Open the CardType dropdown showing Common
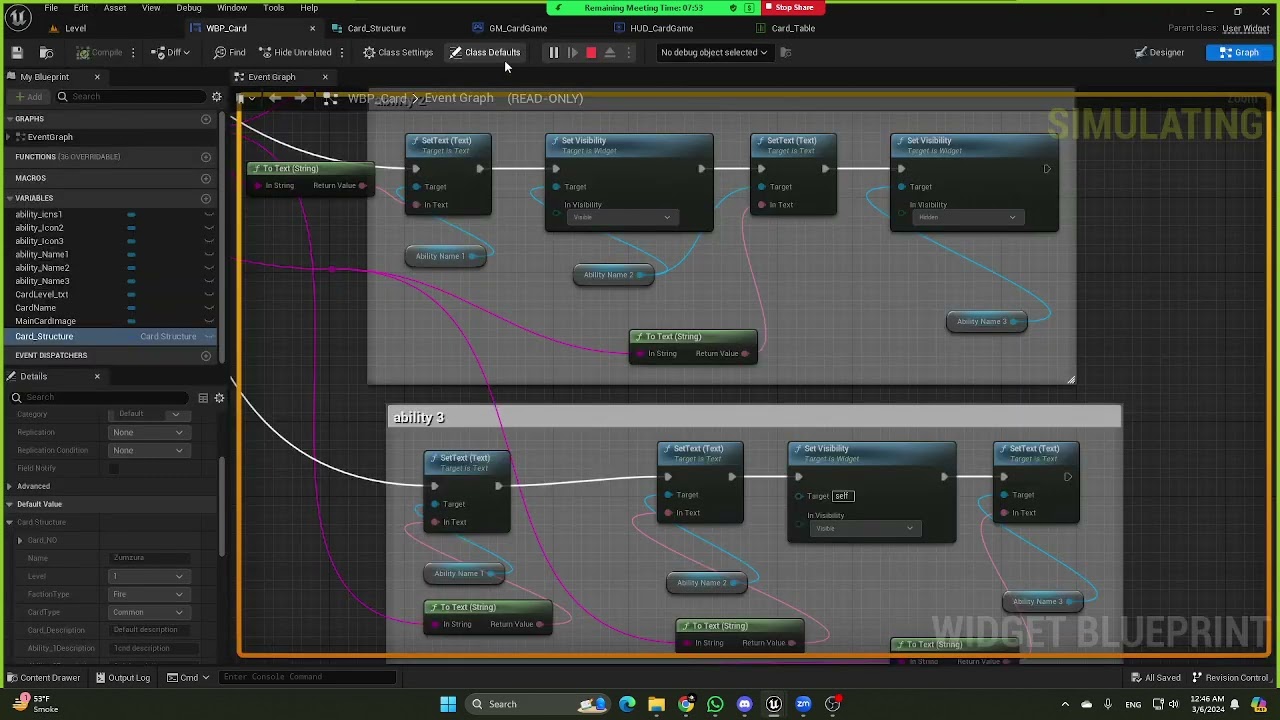This screenshot has width=1280, height=720. point(148,612)
